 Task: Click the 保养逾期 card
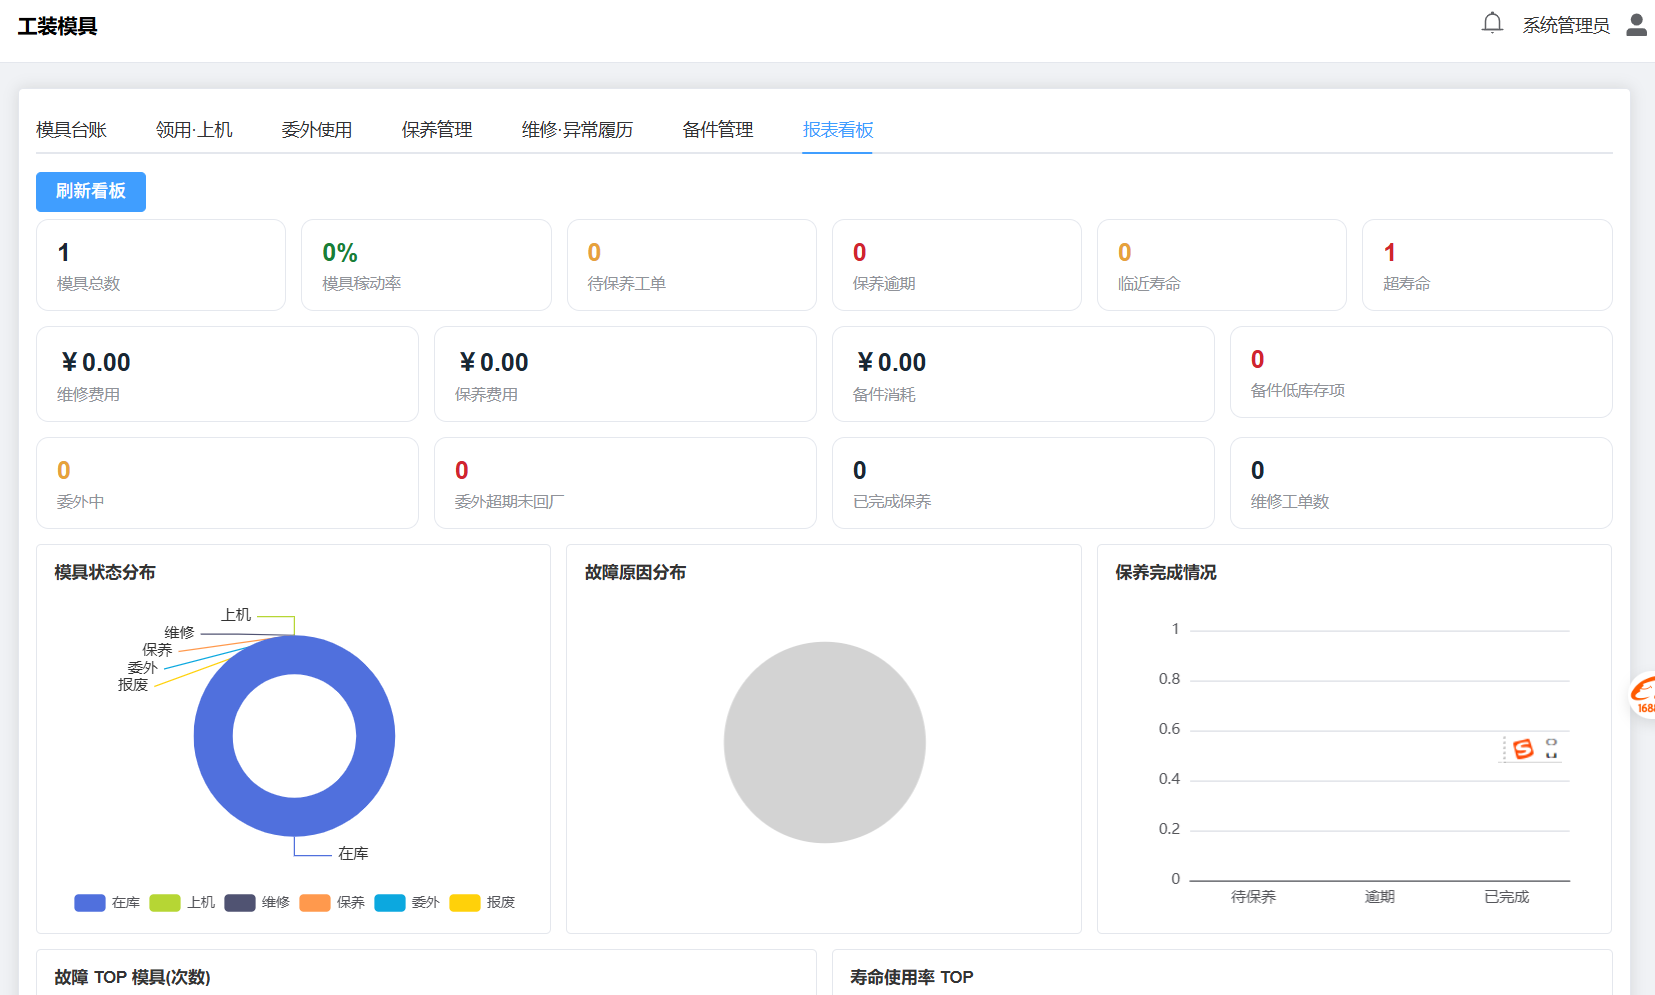click(957, 265)
